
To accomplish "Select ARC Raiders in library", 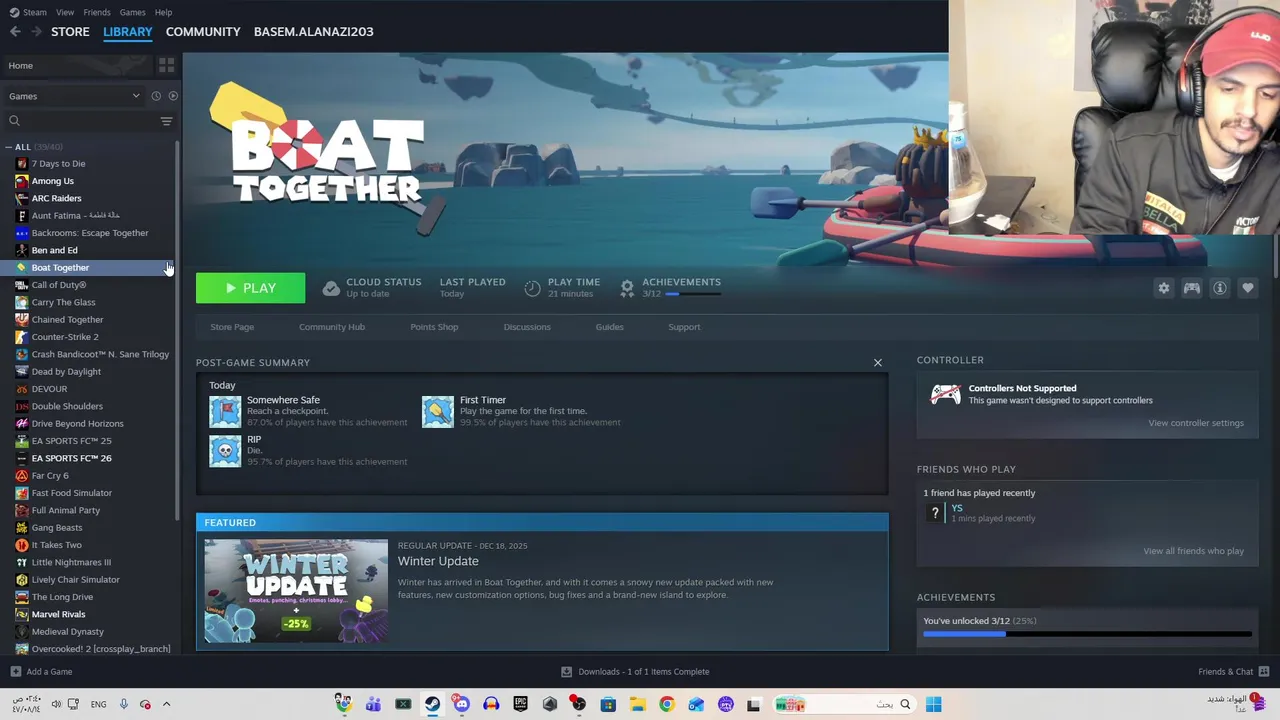I will pos(56,198).
